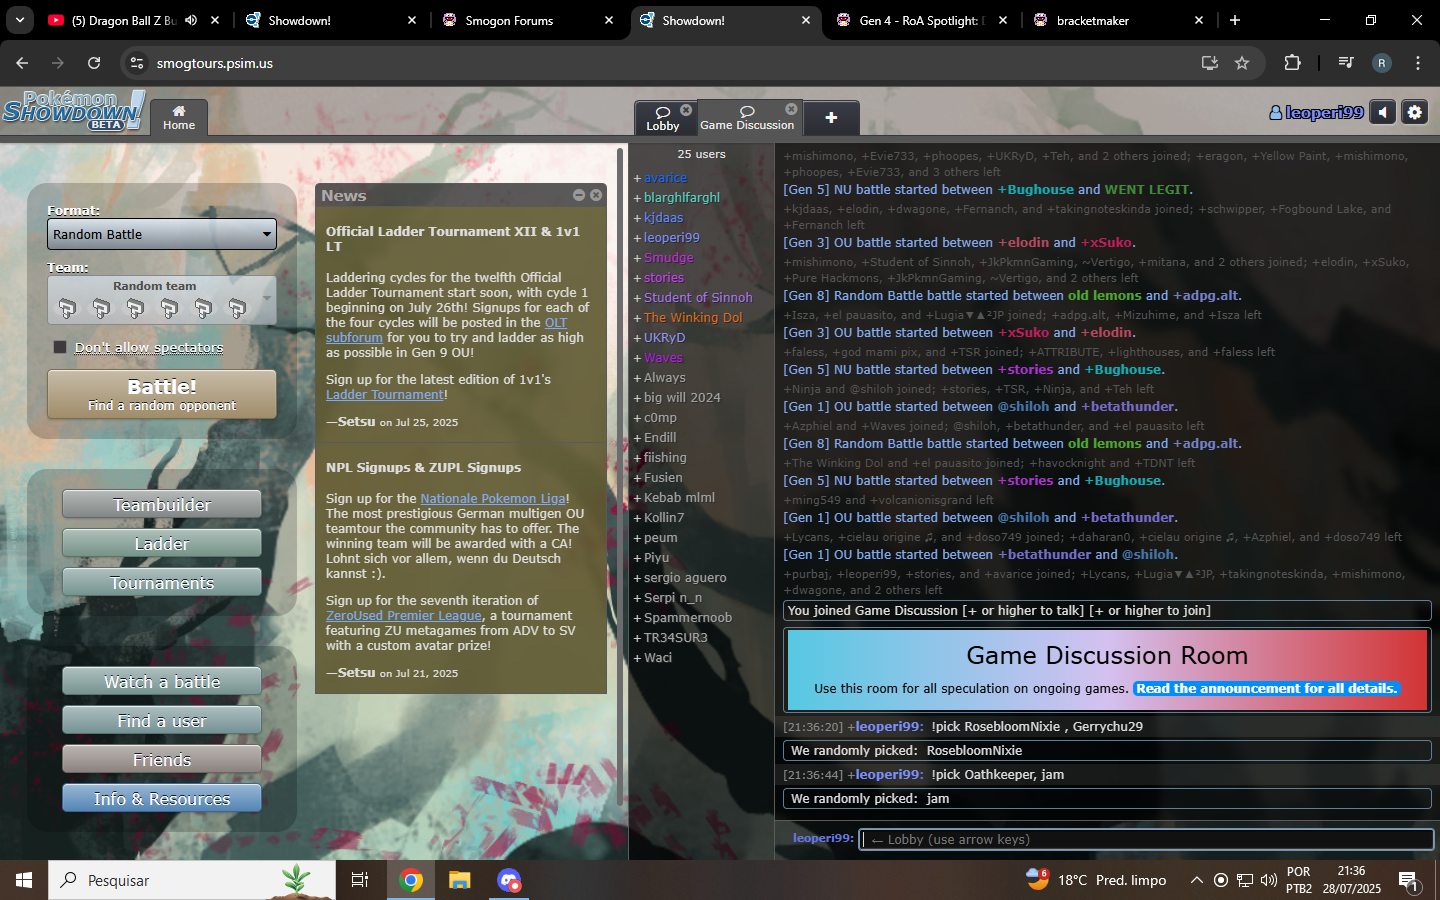This screenshot has width=1440, height=900.
Task: Open Showdown options gear icon
Action: tap(1414, 113)
